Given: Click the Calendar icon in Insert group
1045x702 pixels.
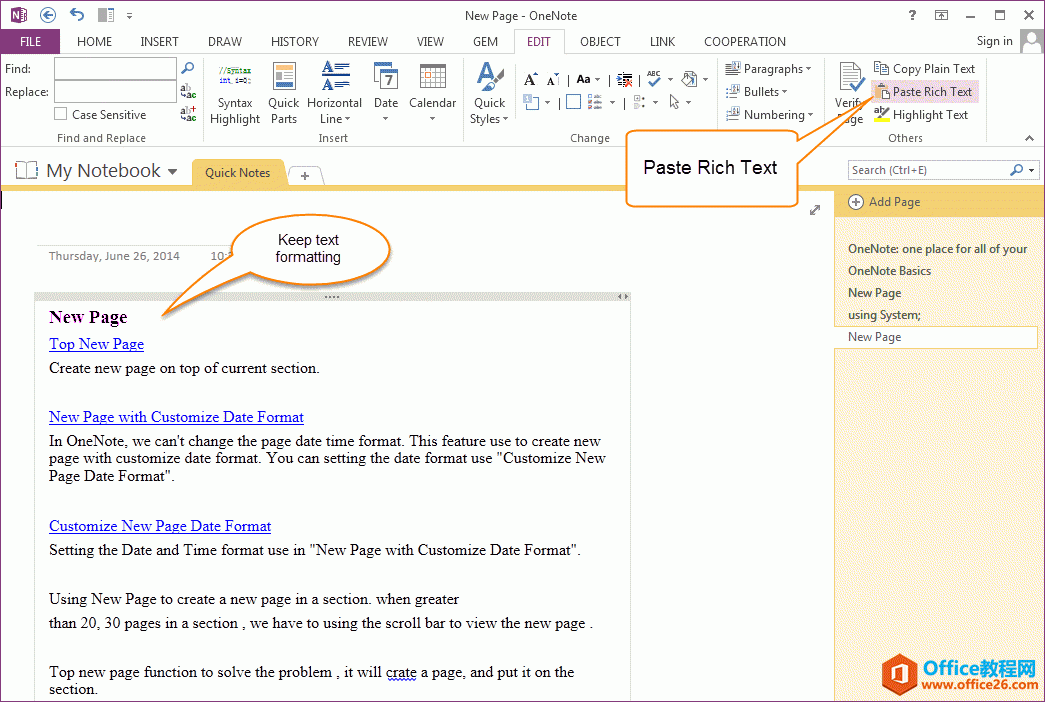Looking at the screenshot, I should point(433,77).
